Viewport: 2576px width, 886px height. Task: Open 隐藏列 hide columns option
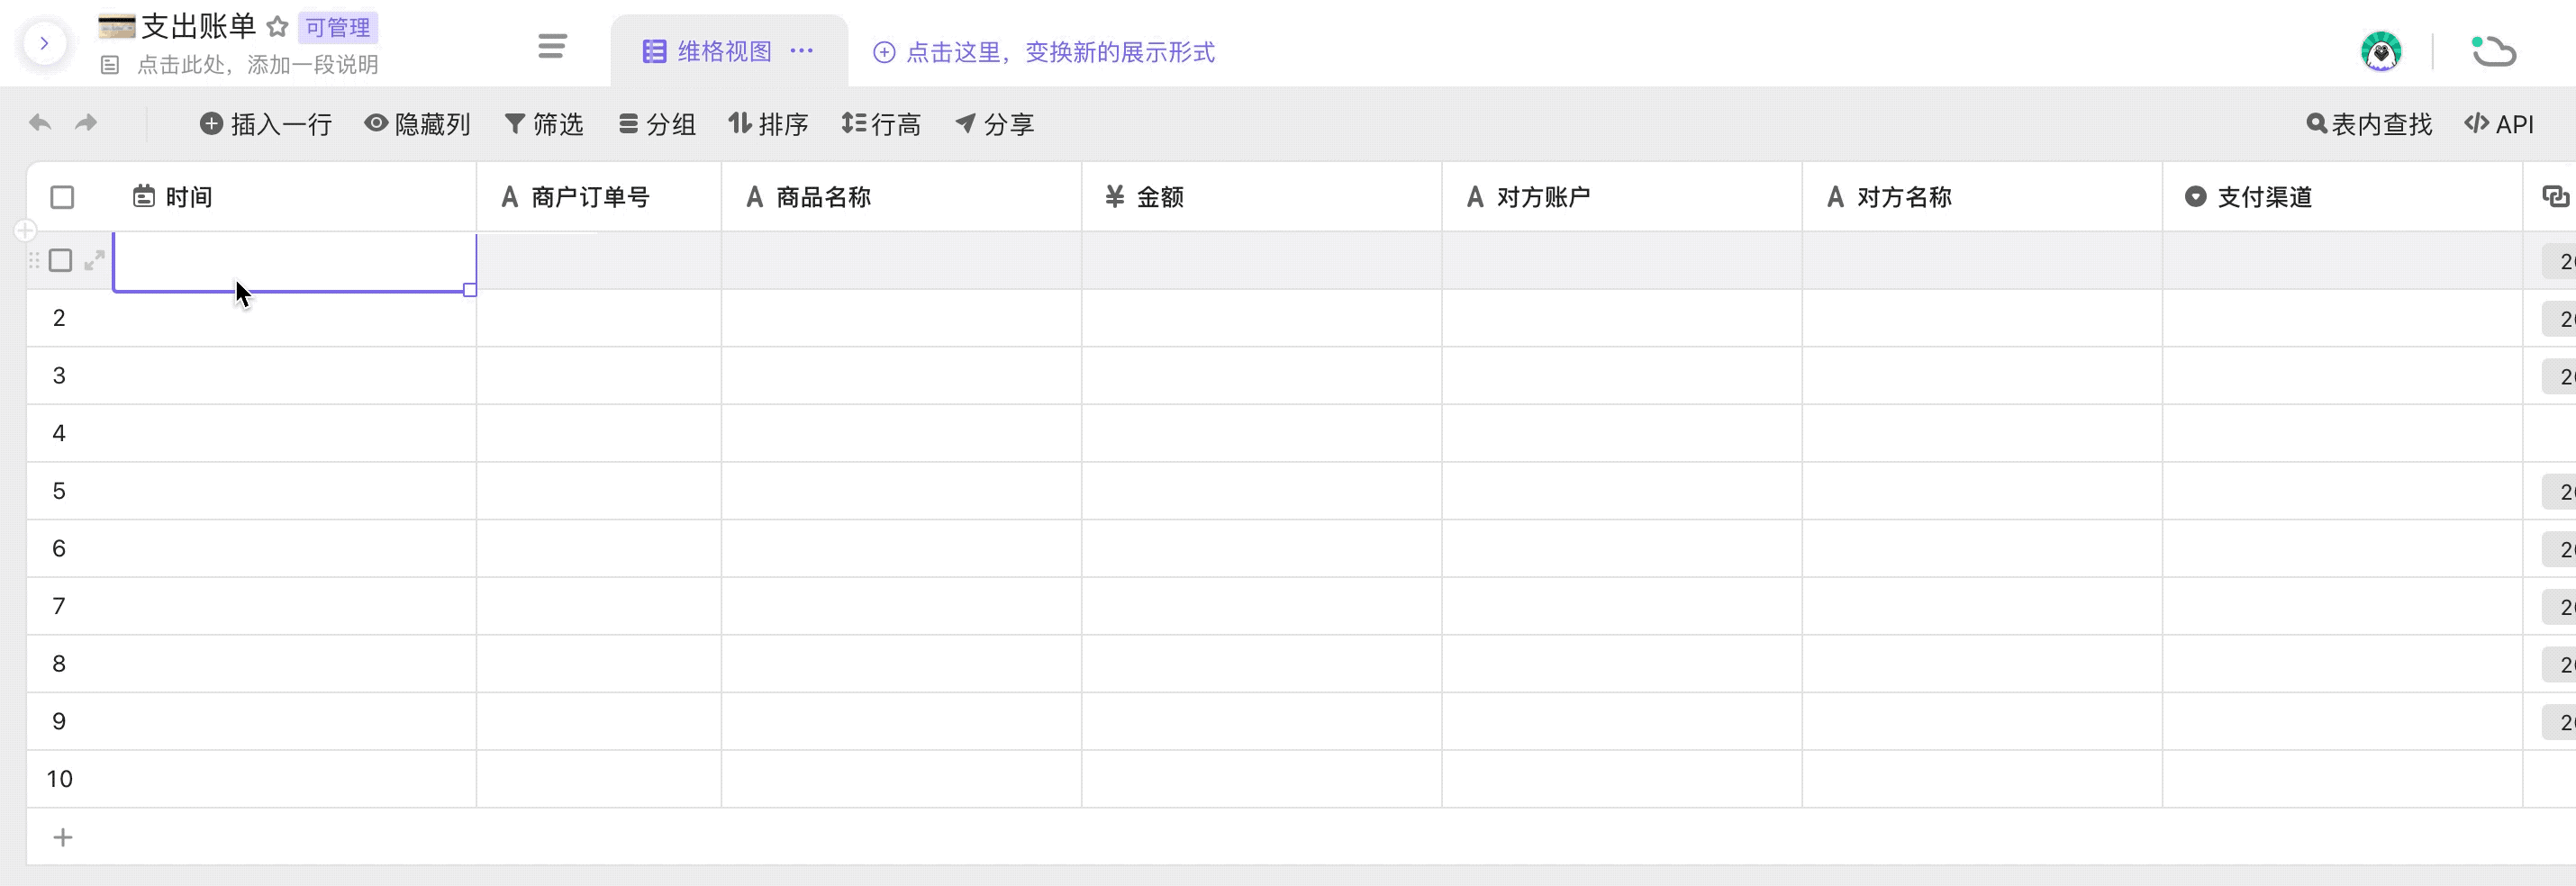tap(417, 124)
